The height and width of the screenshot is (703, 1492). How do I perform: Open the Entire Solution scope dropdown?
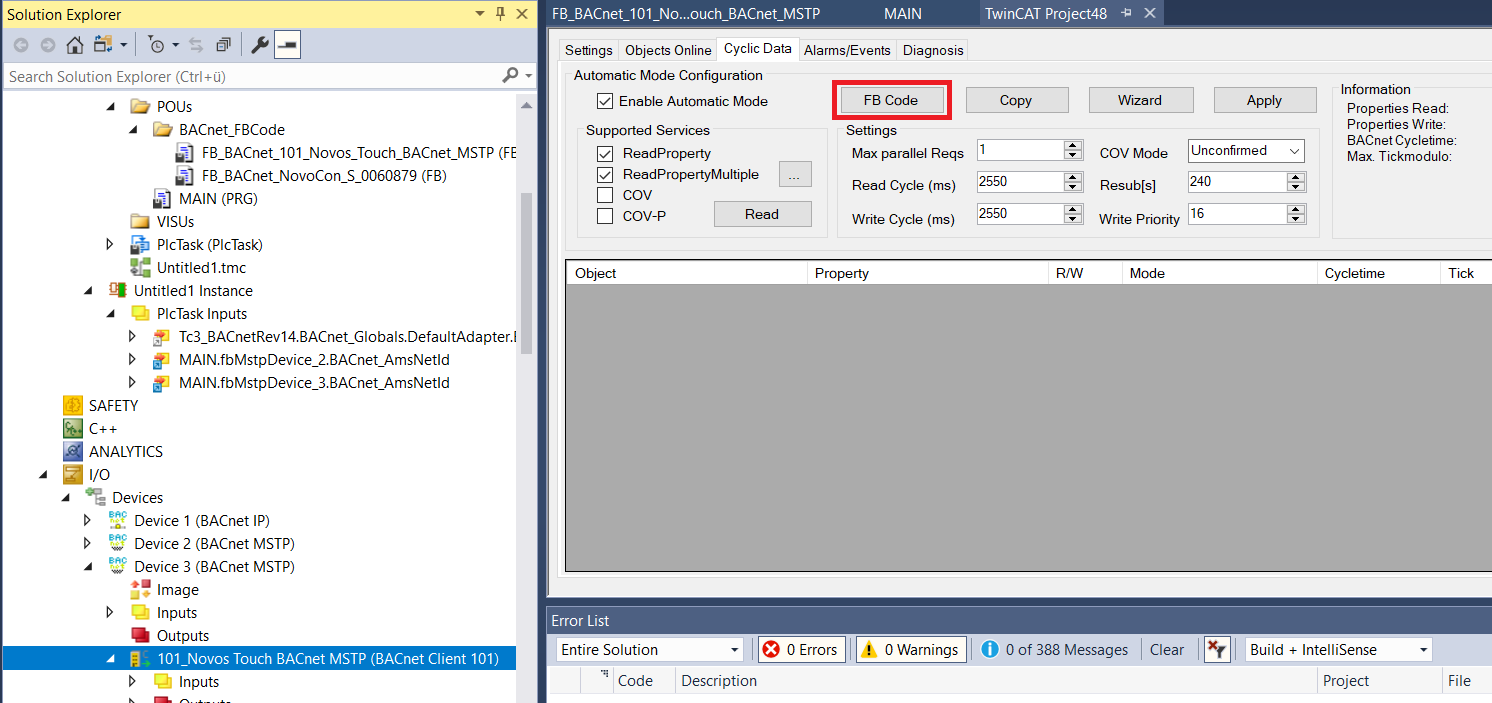[x=649, y=649]
